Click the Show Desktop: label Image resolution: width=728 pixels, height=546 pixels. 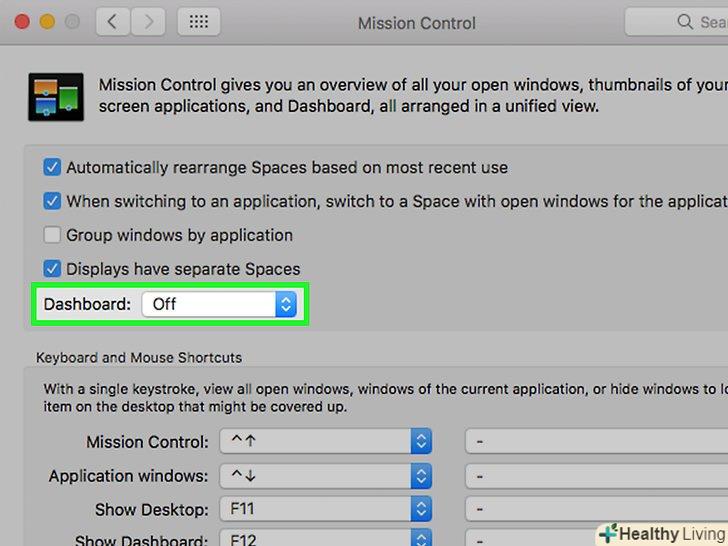[x=152, y=510]
